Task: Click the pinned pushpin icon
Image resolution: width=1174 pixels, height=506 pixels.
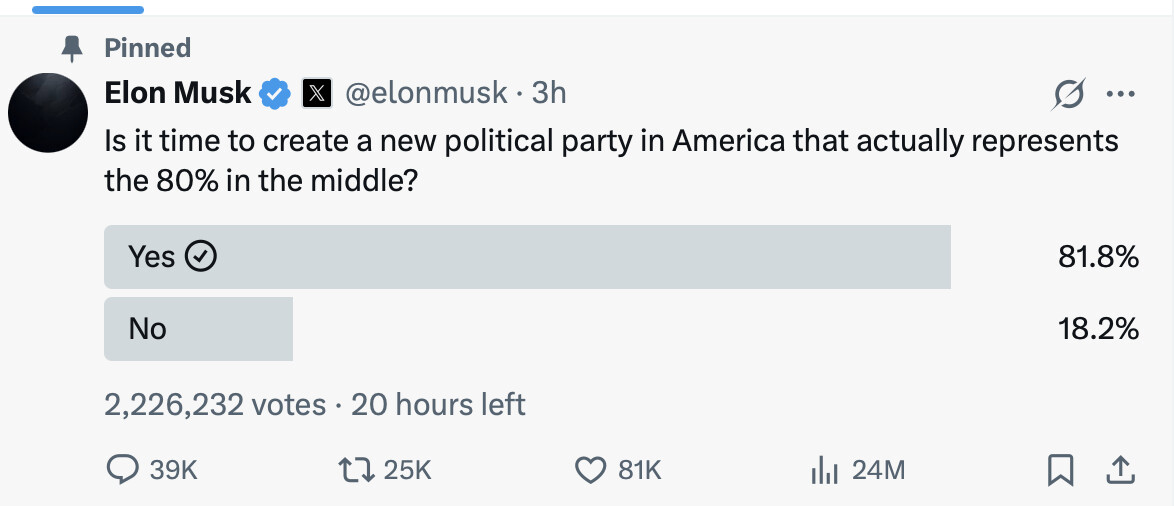Action: pos(72,48)
